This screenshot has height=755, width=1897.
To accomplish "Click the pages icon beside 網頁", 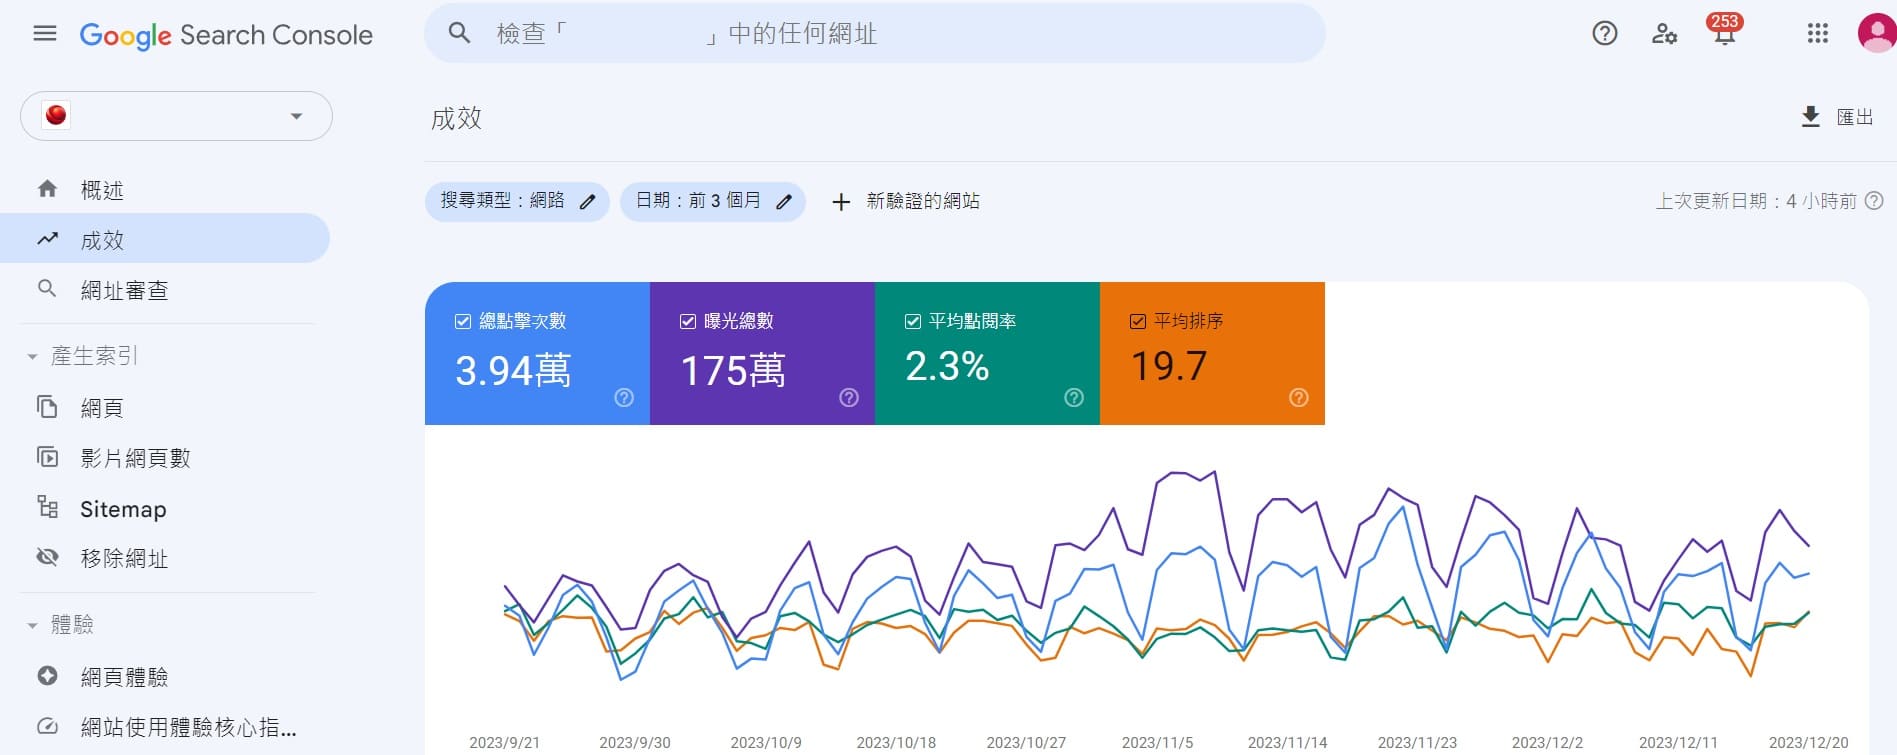I will (x=47, y=407).
